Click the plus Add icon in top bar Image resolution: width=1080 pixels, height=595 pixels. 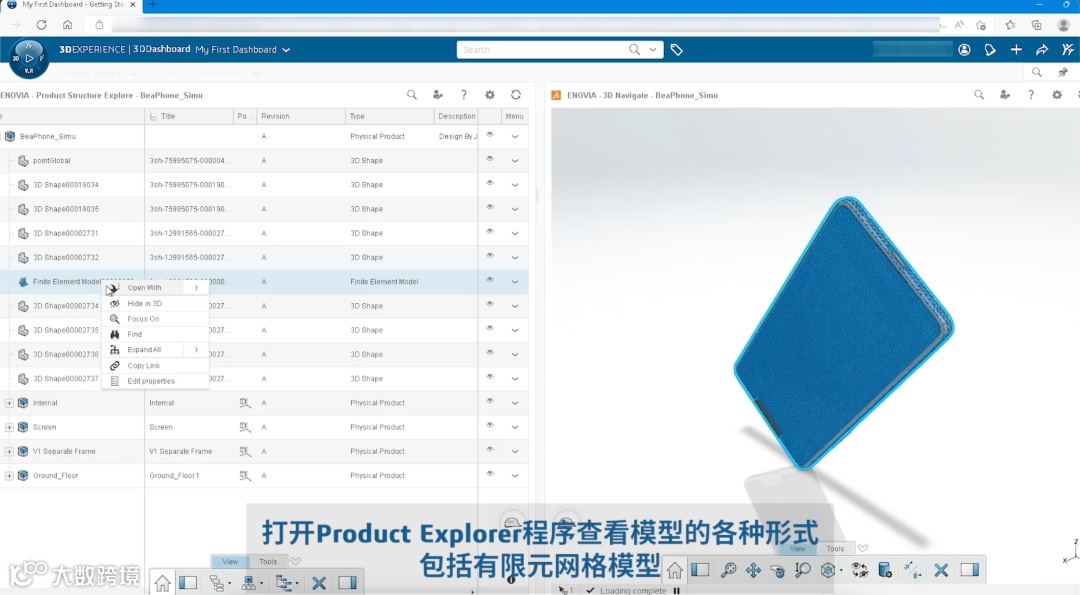point(1016,50)
